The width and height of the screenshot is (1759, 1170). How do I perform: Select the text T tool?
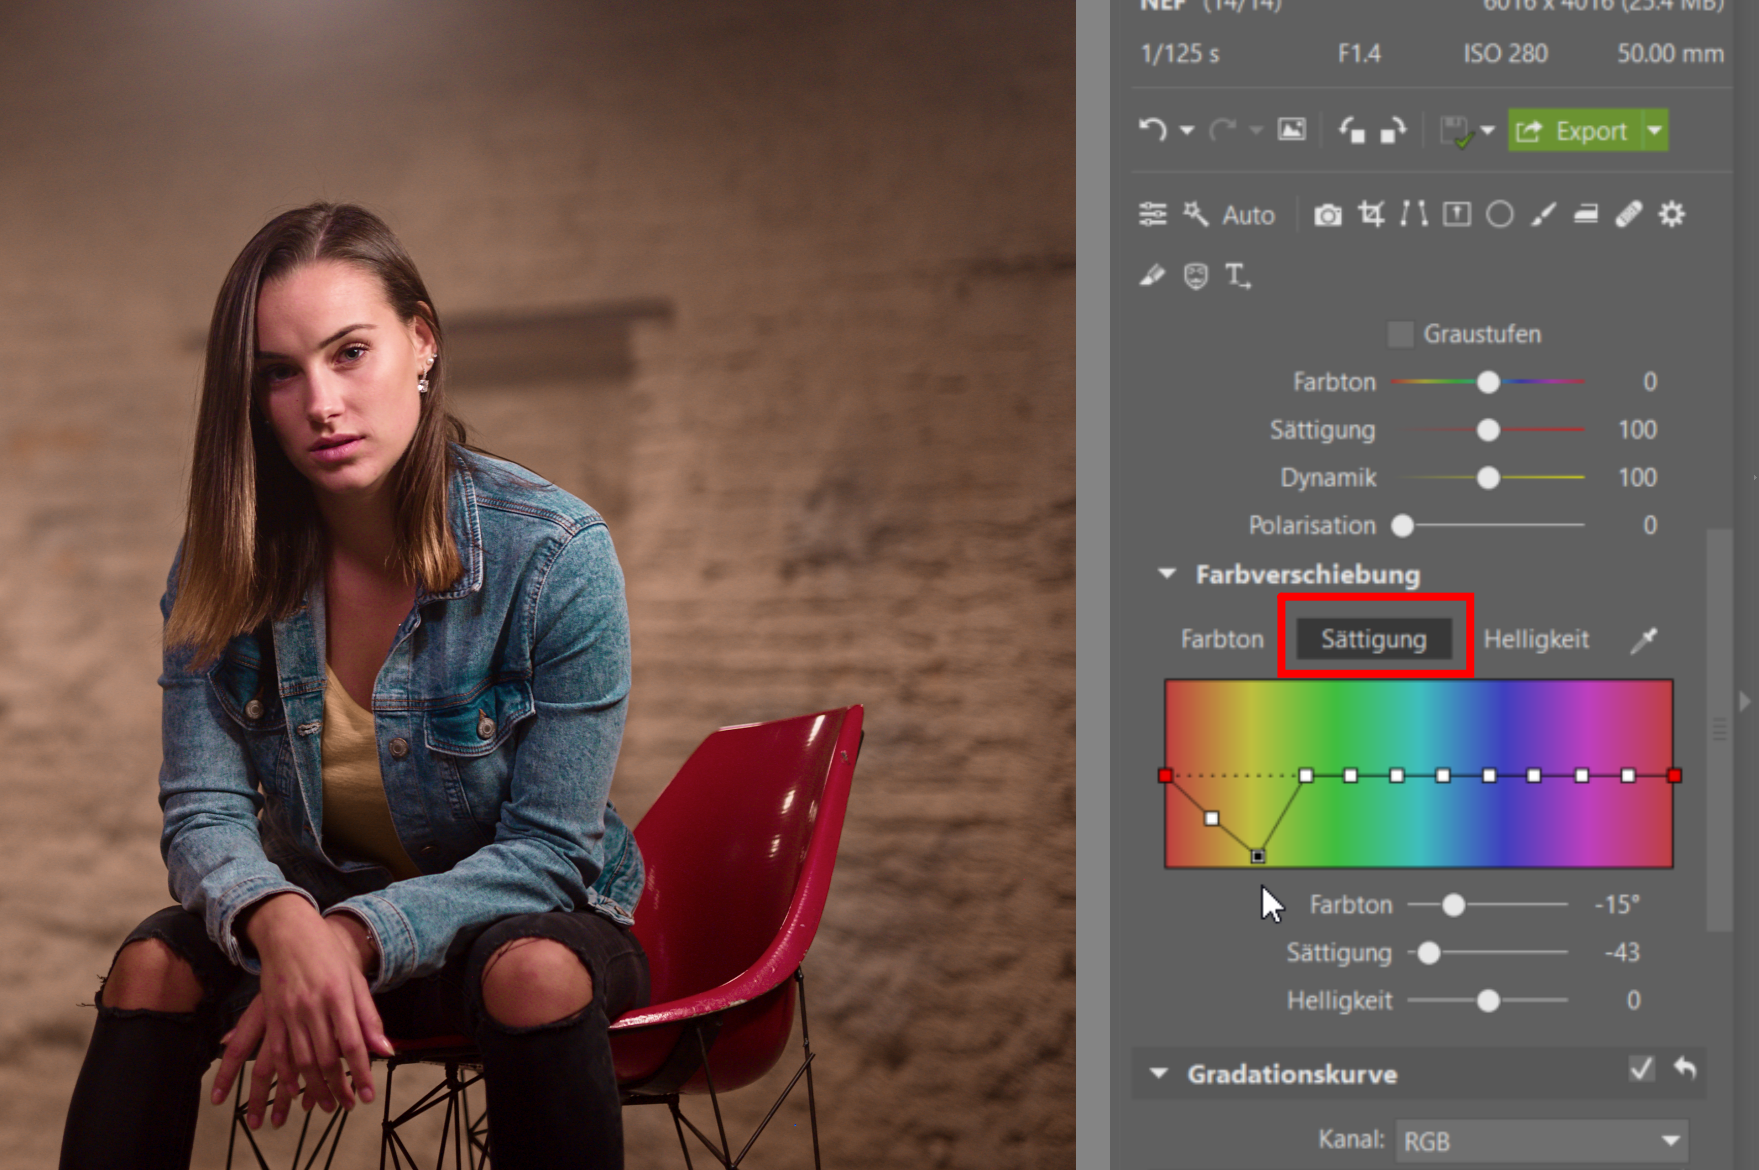pyautogui.click(x=1237, y=276)
